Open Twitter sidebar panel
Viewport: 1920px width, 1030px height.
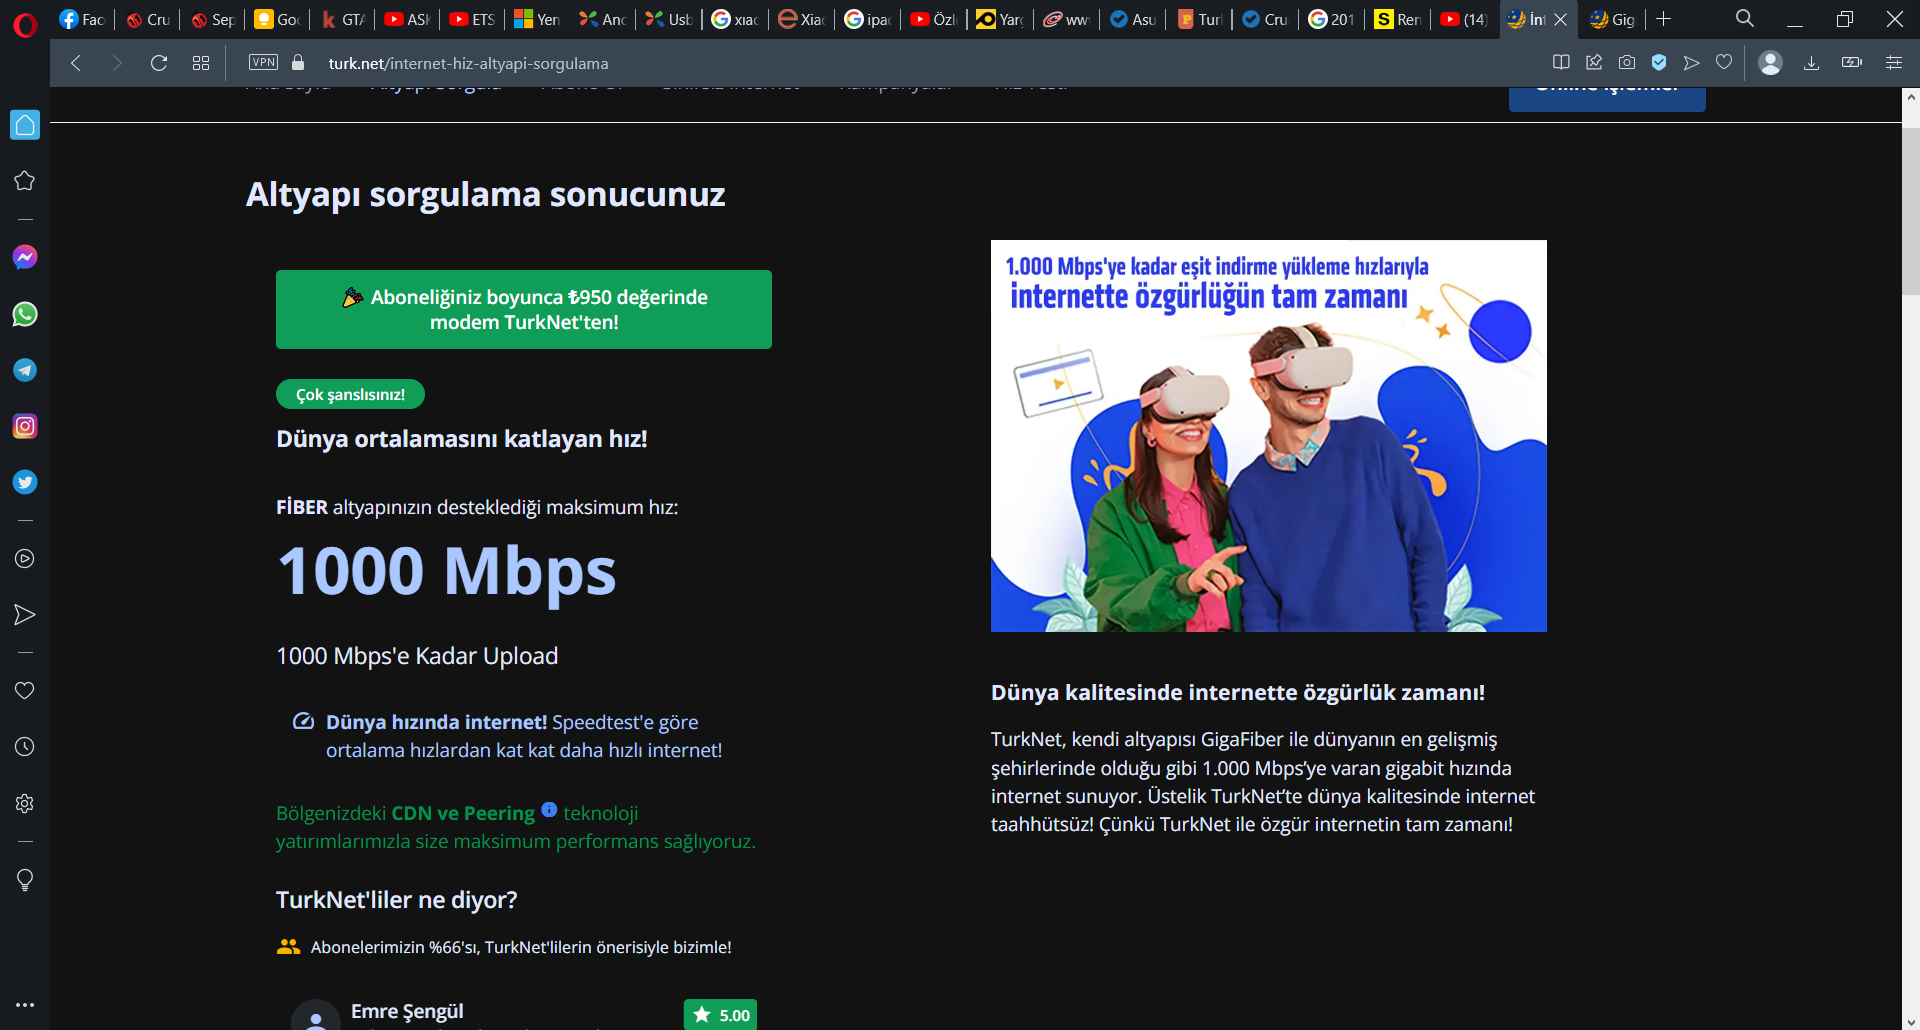[x=25, y=482]
